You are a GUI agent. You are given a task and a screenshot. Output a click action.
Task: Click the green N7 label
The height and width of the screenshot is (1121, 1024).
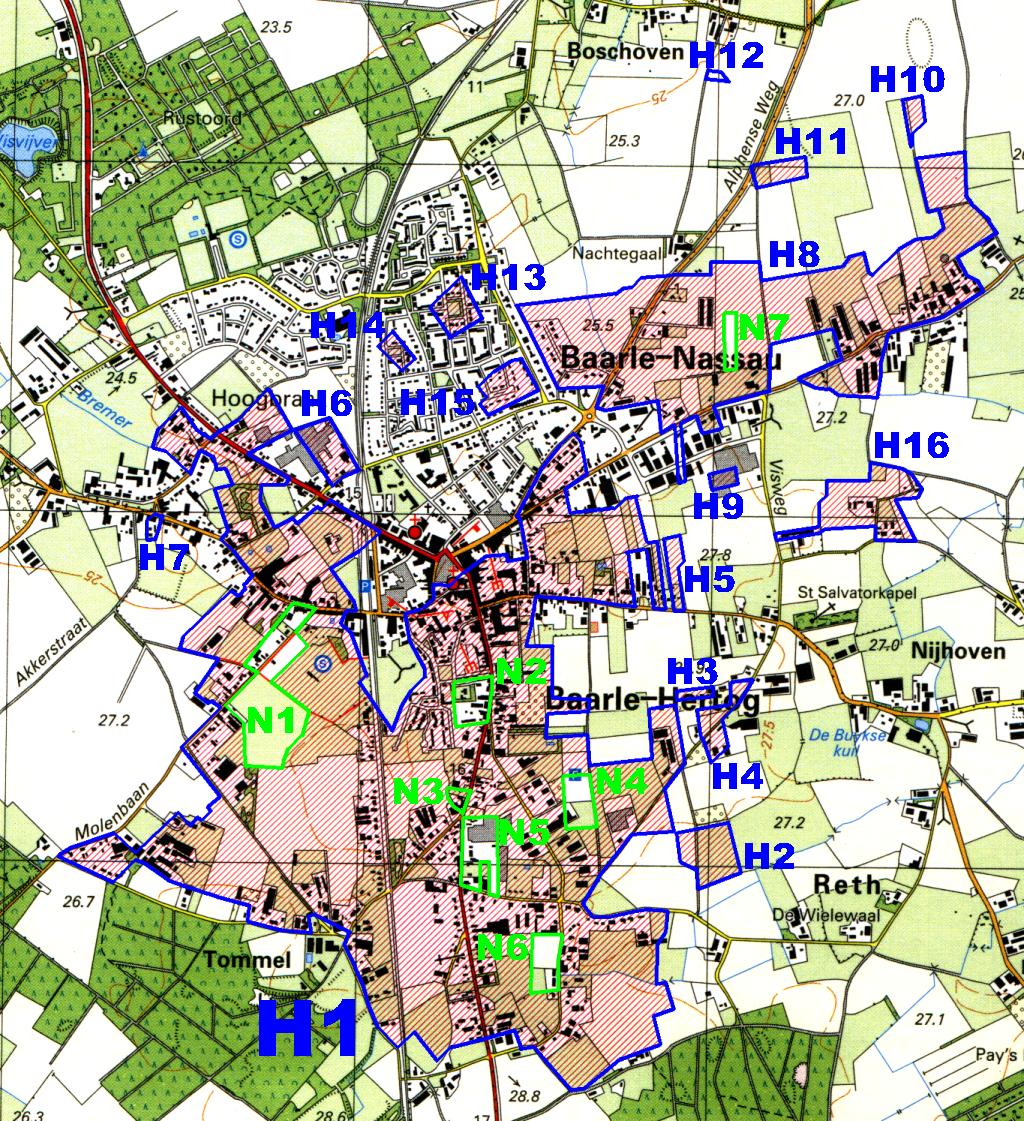click(764, 328)
